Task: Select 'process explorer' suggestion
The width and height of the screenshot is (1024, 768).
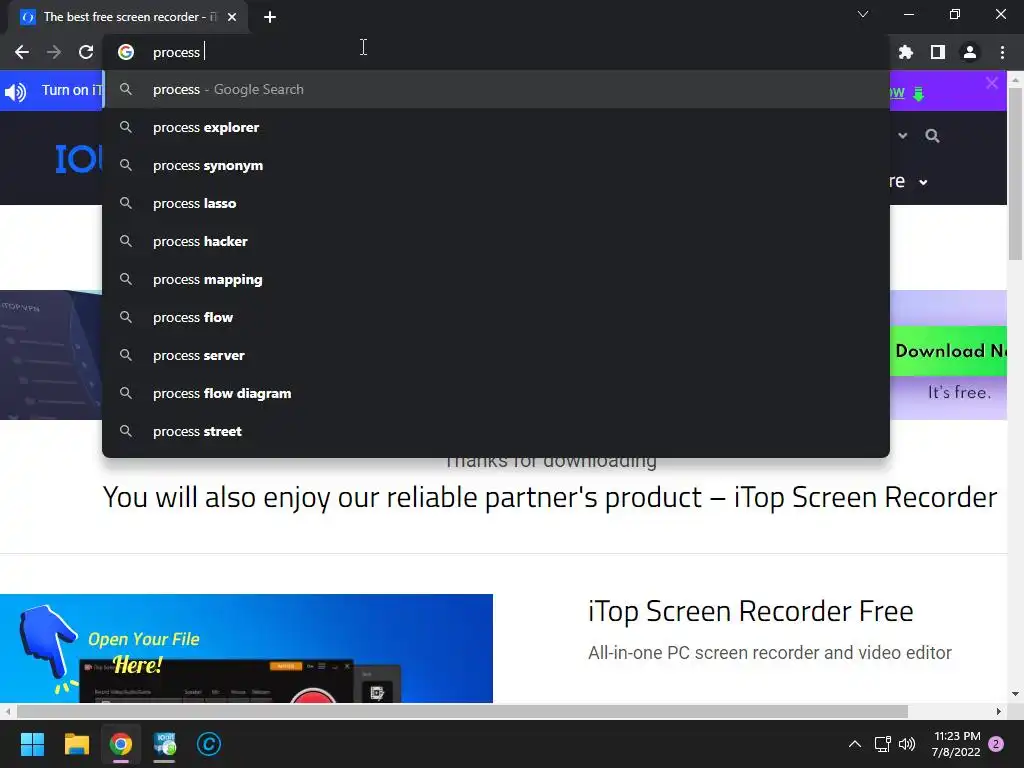Action: click(496, 127)
